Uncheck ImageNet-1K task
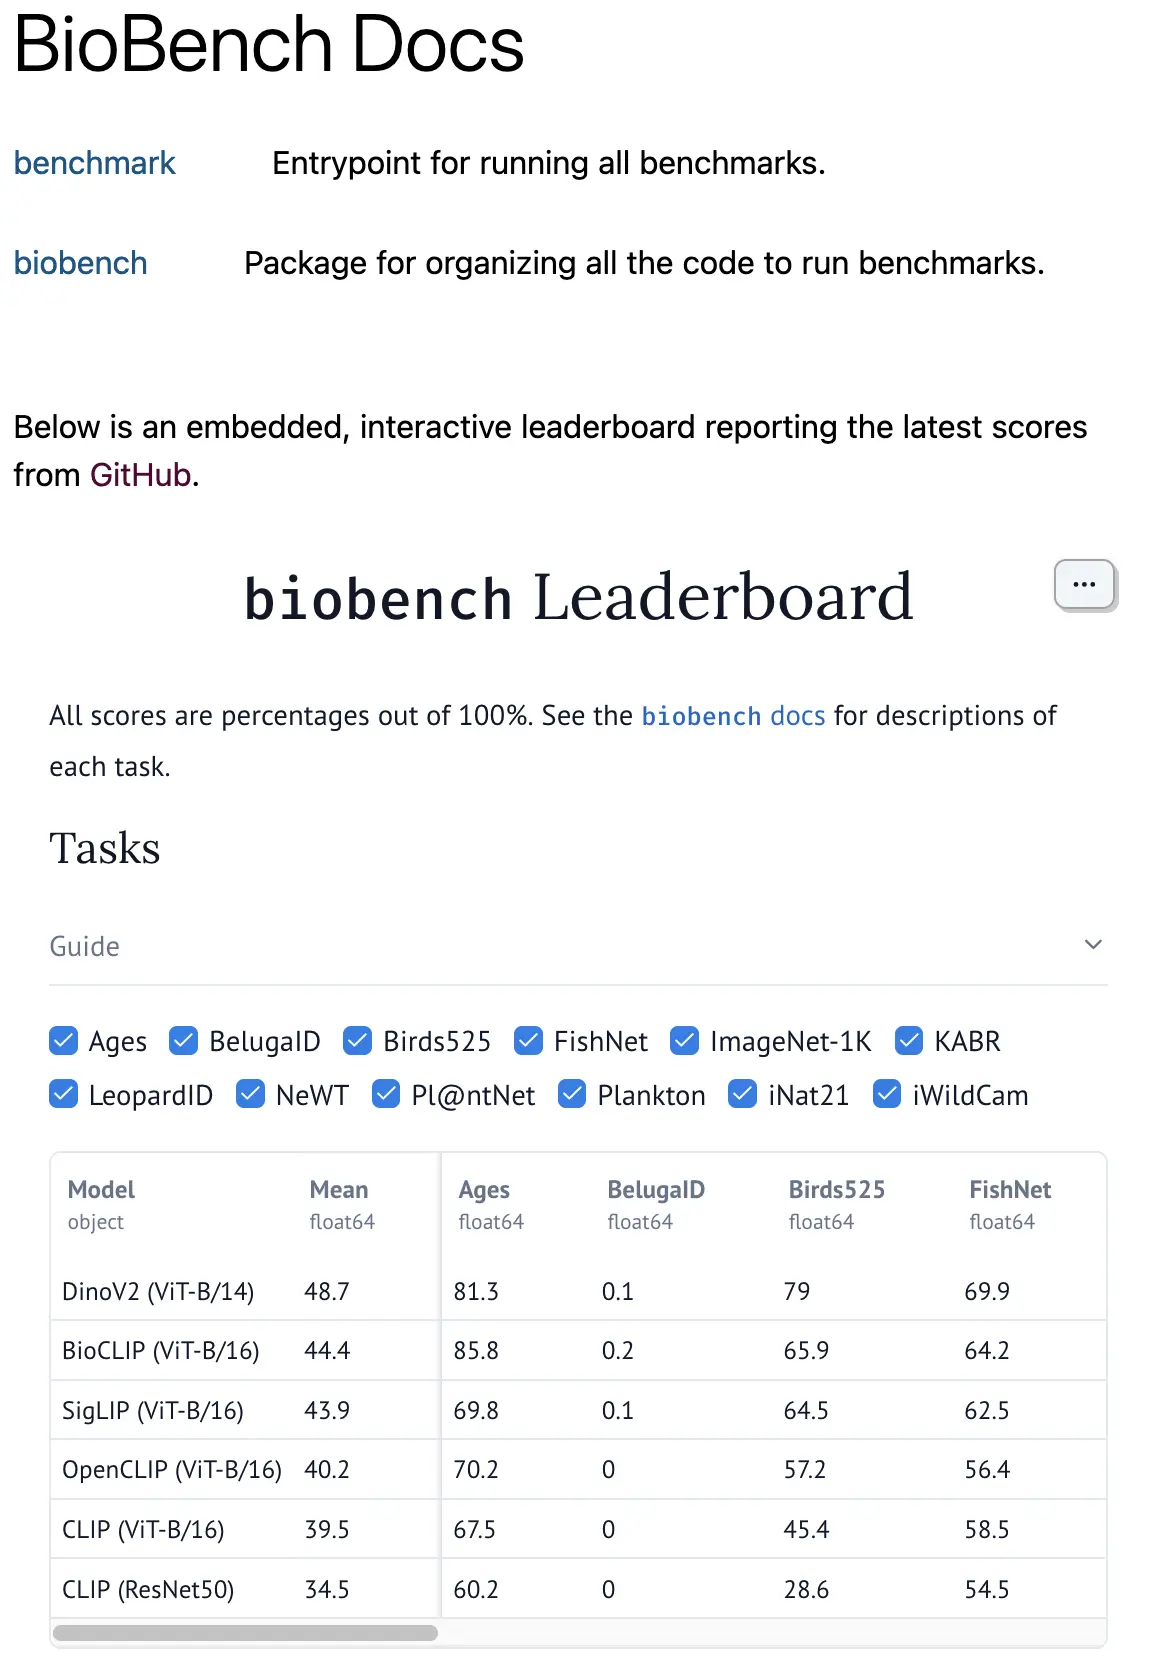Screen dimensions: 1160x1672 (684, 1041)
